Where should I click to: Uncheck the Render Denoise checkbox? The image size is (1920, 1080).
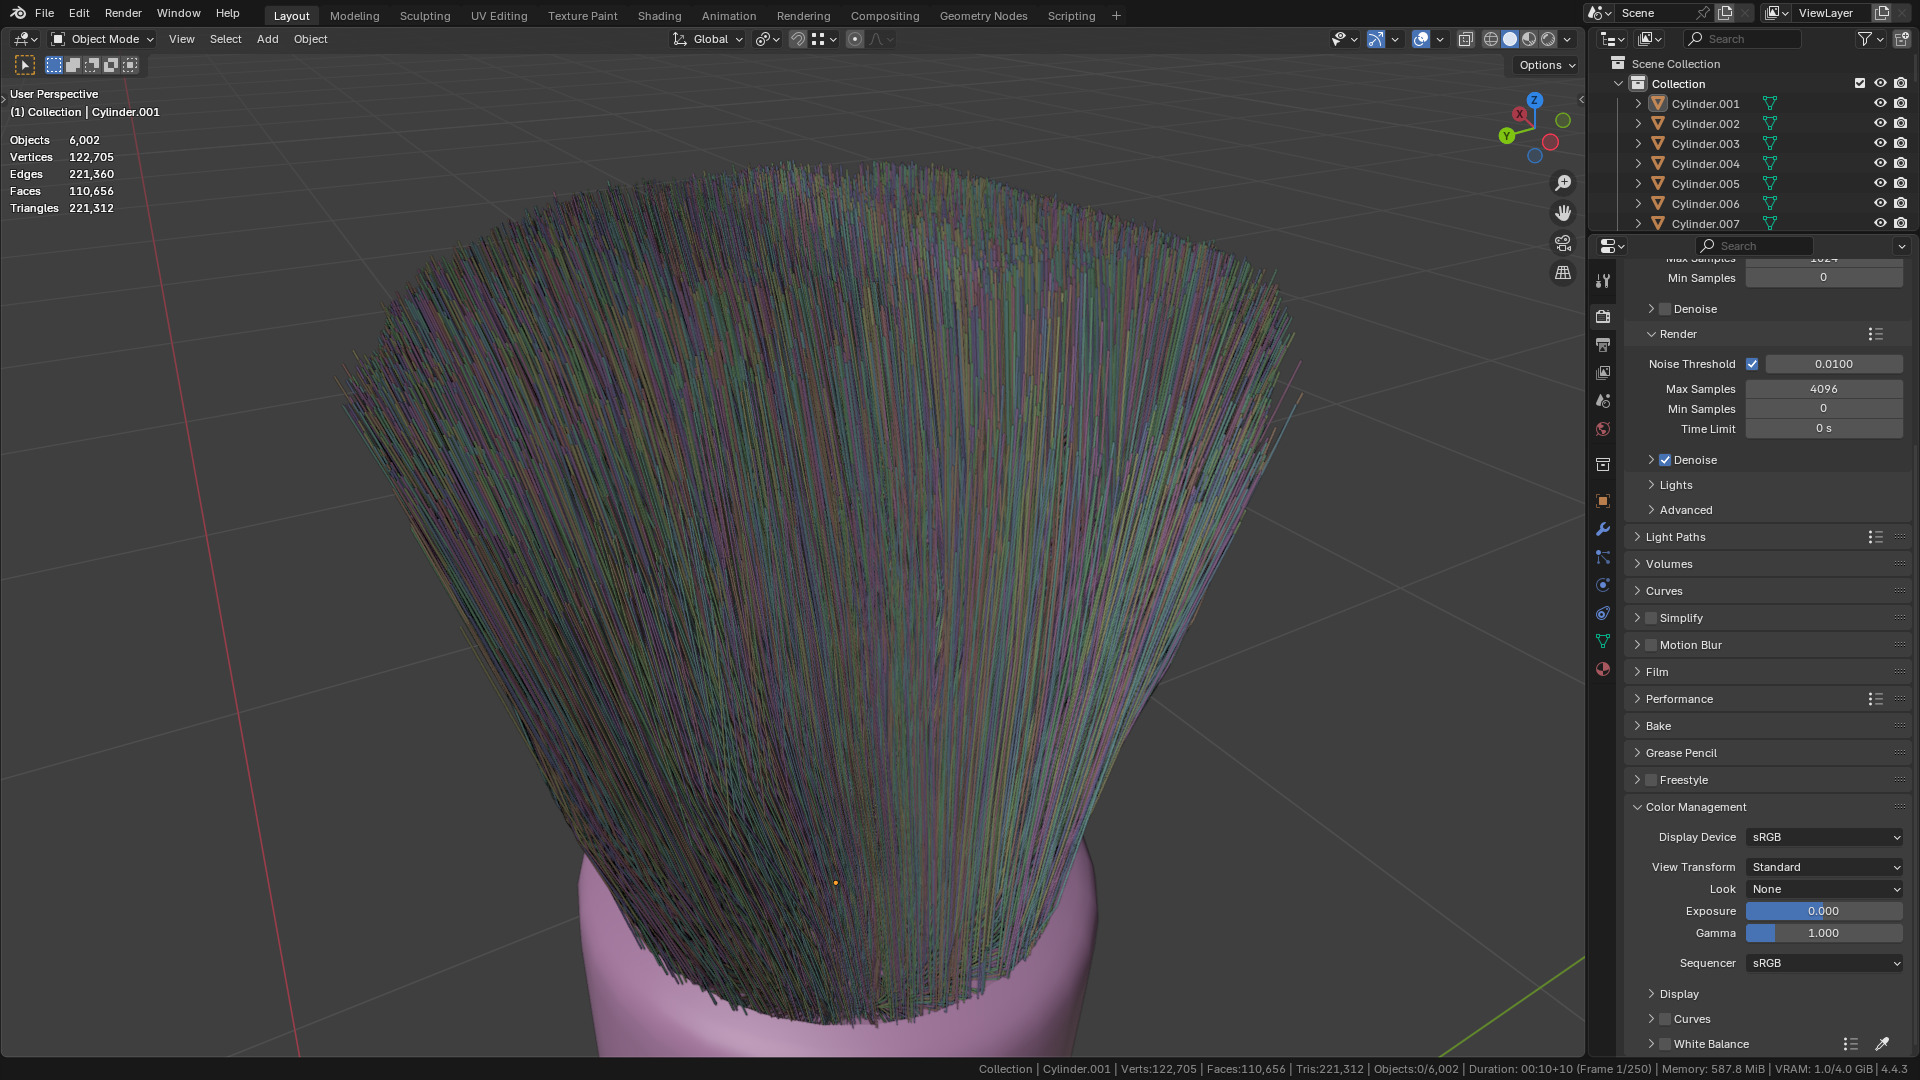click(1665, 460)
